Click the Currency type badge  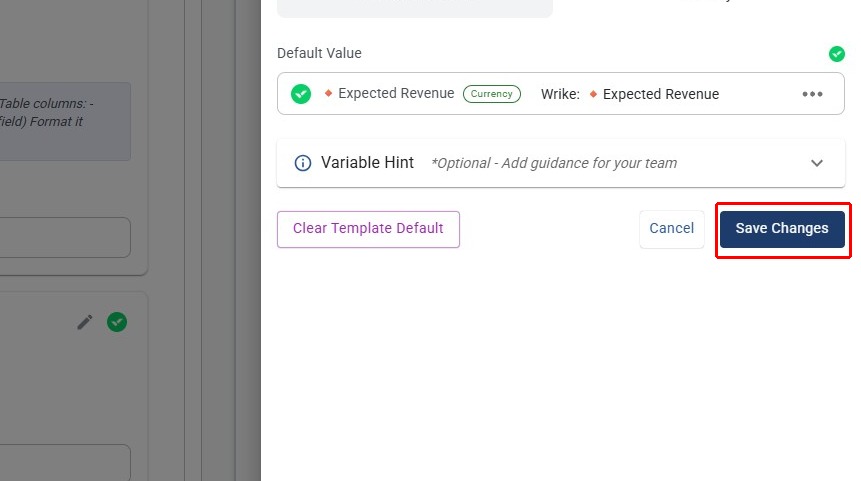click(491, 94)
